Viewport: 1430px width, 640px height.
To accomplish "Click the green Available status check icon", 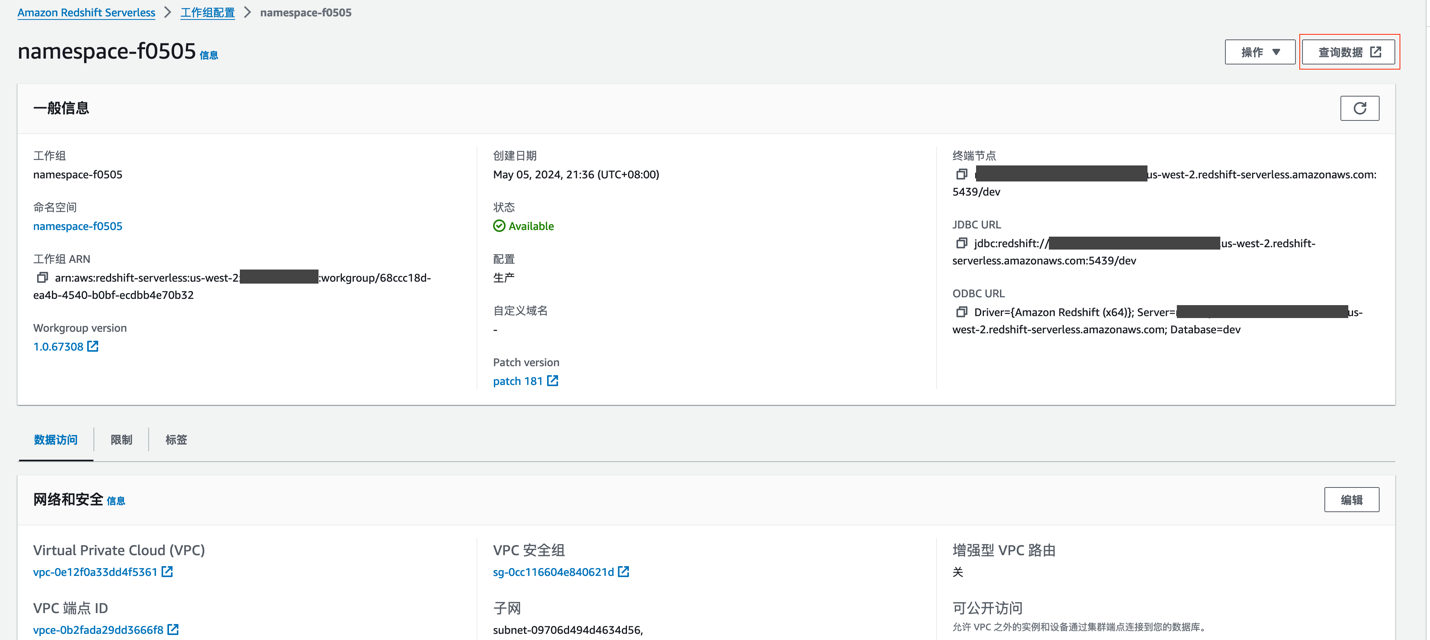I will [x=499, y=226].
